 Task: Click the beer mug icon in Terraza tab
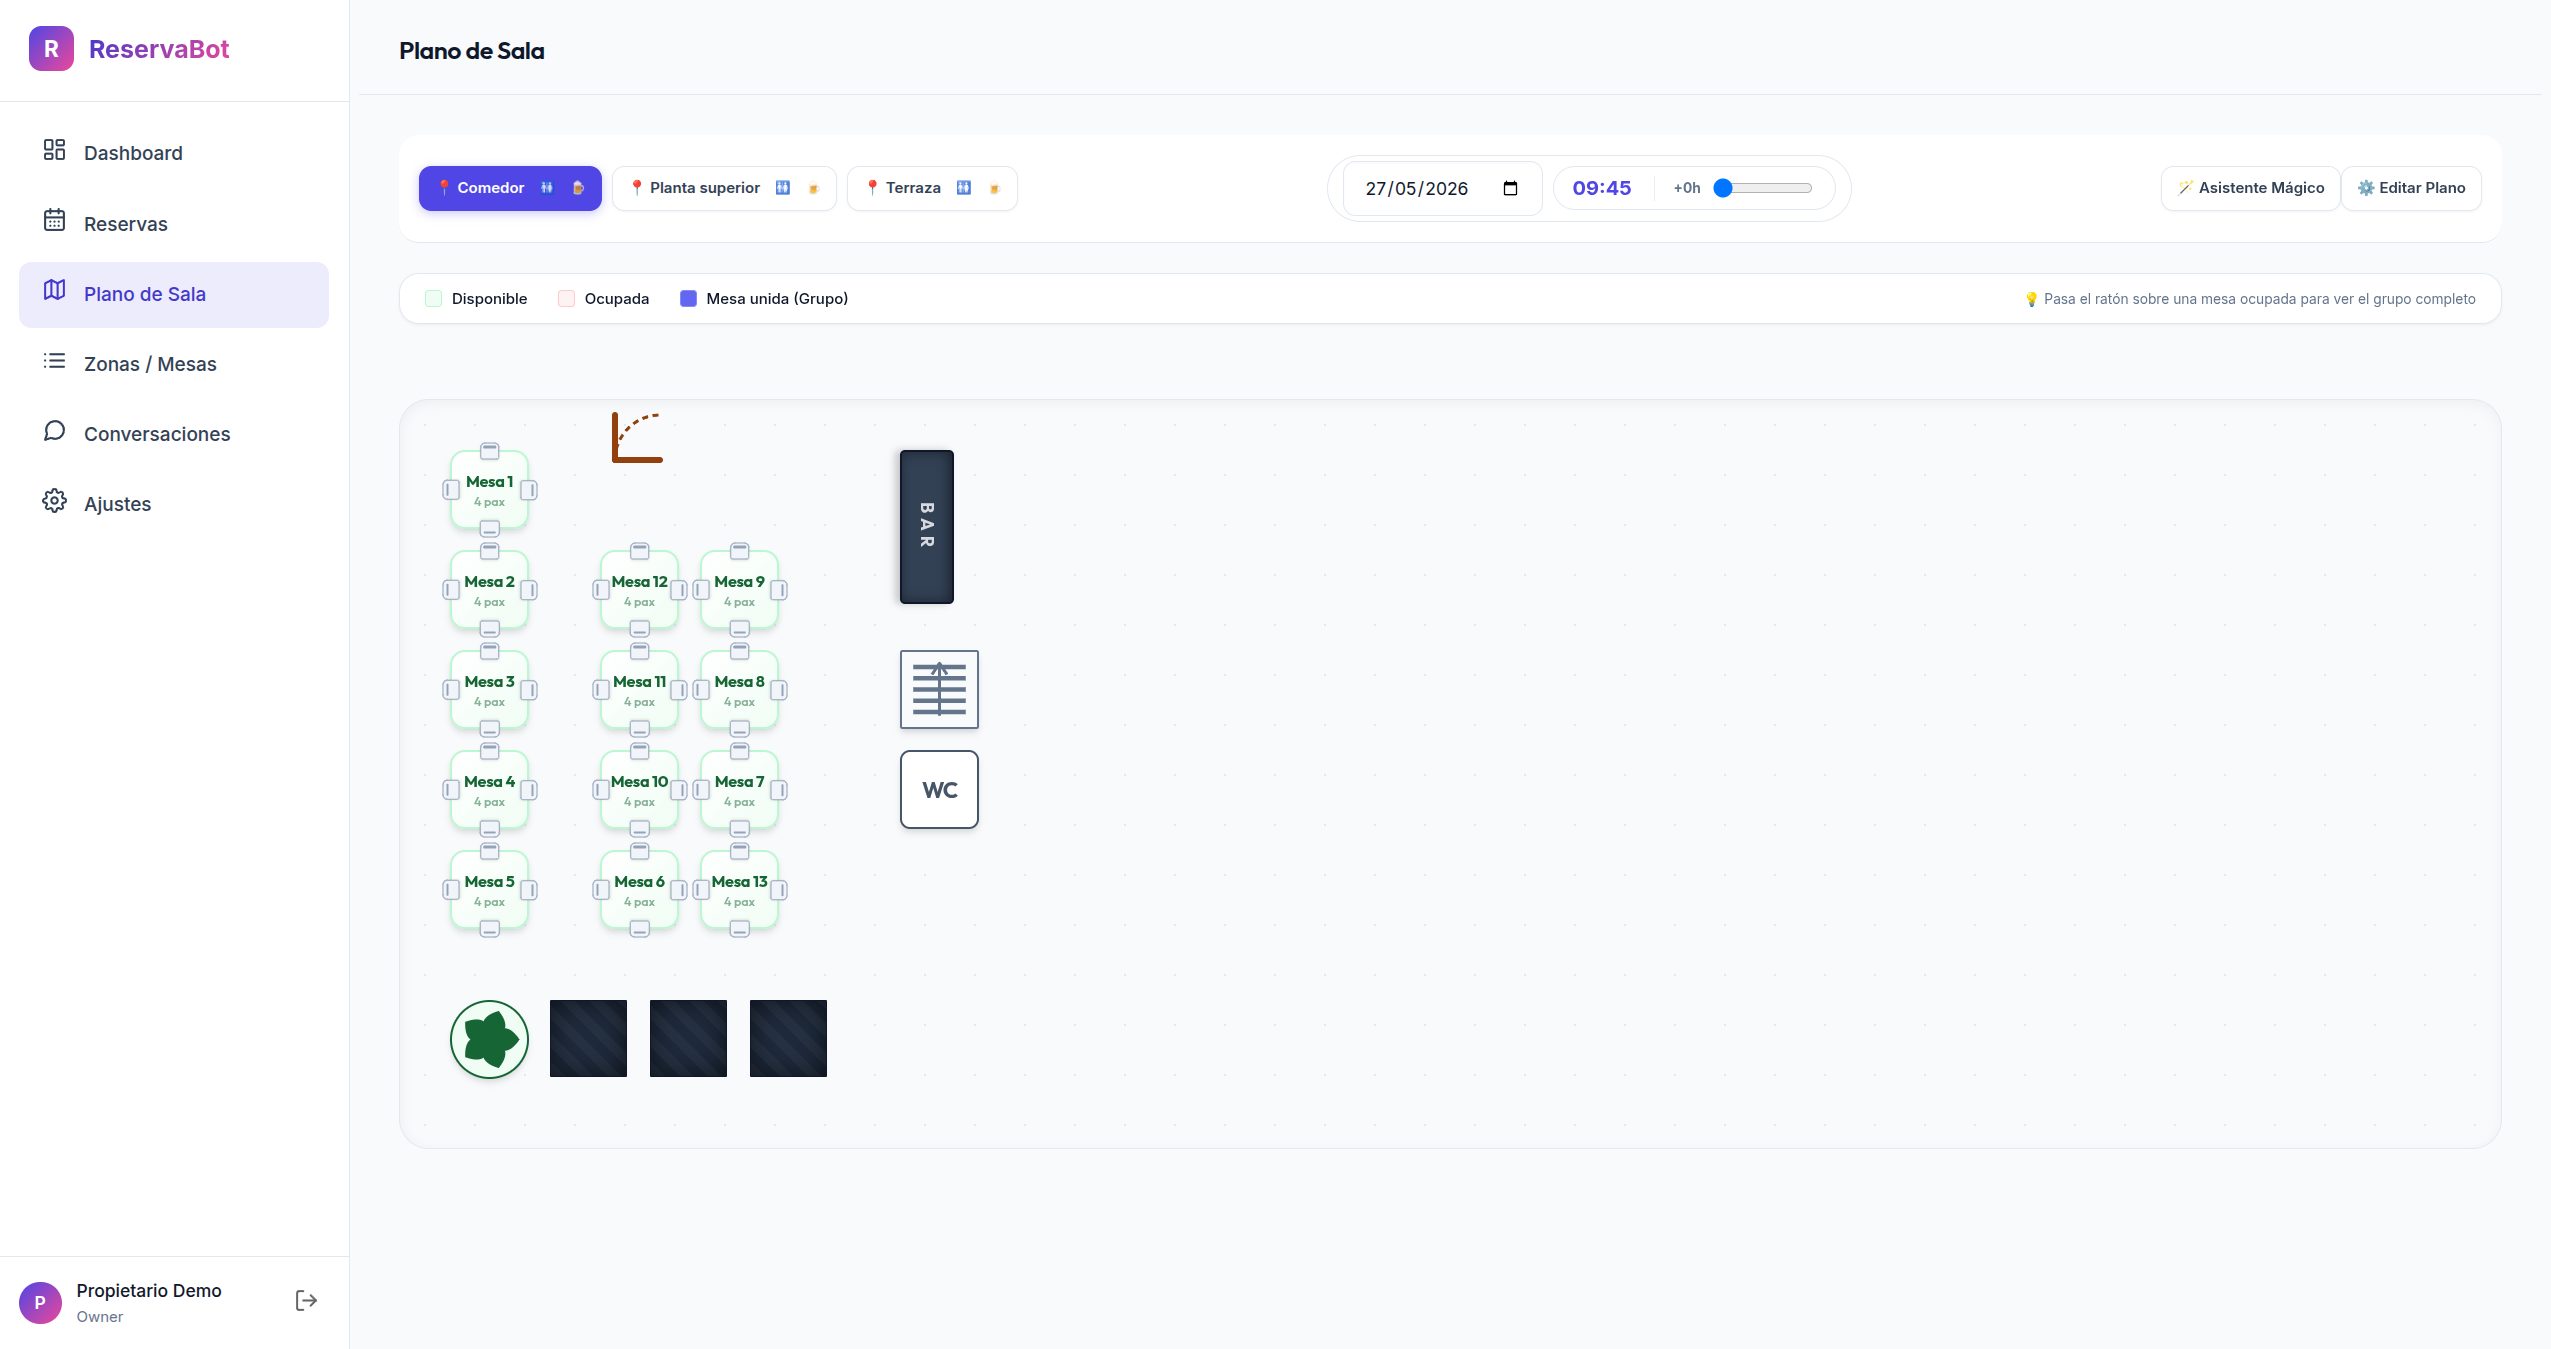[x=995, y=188]
